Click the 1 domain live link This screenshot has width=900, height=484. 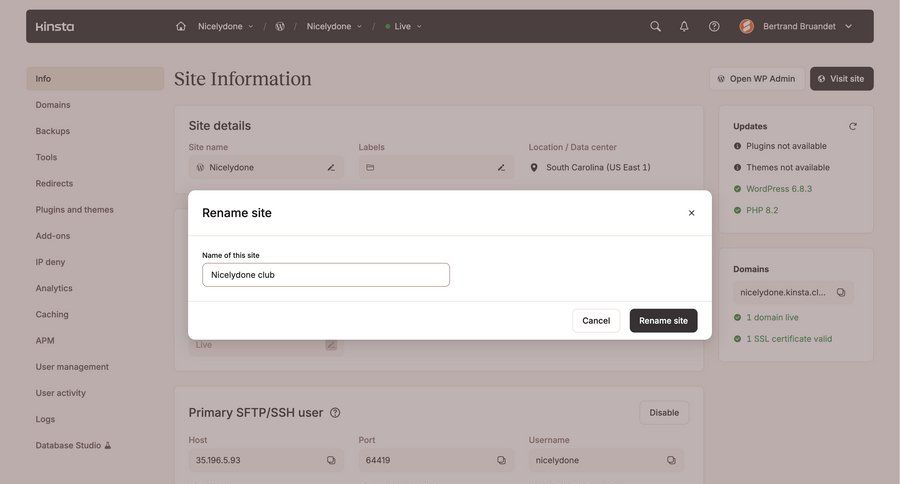point(772,317)
